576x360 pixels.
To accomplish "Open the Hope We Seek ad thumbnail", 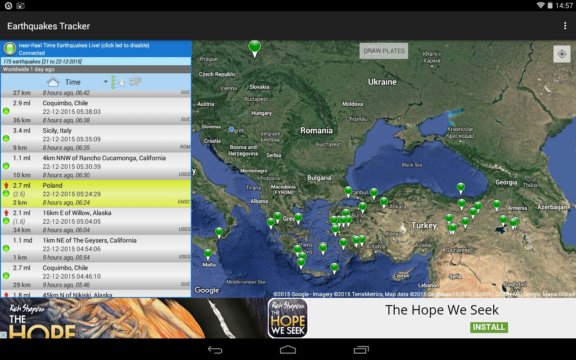I will [288, 318].
